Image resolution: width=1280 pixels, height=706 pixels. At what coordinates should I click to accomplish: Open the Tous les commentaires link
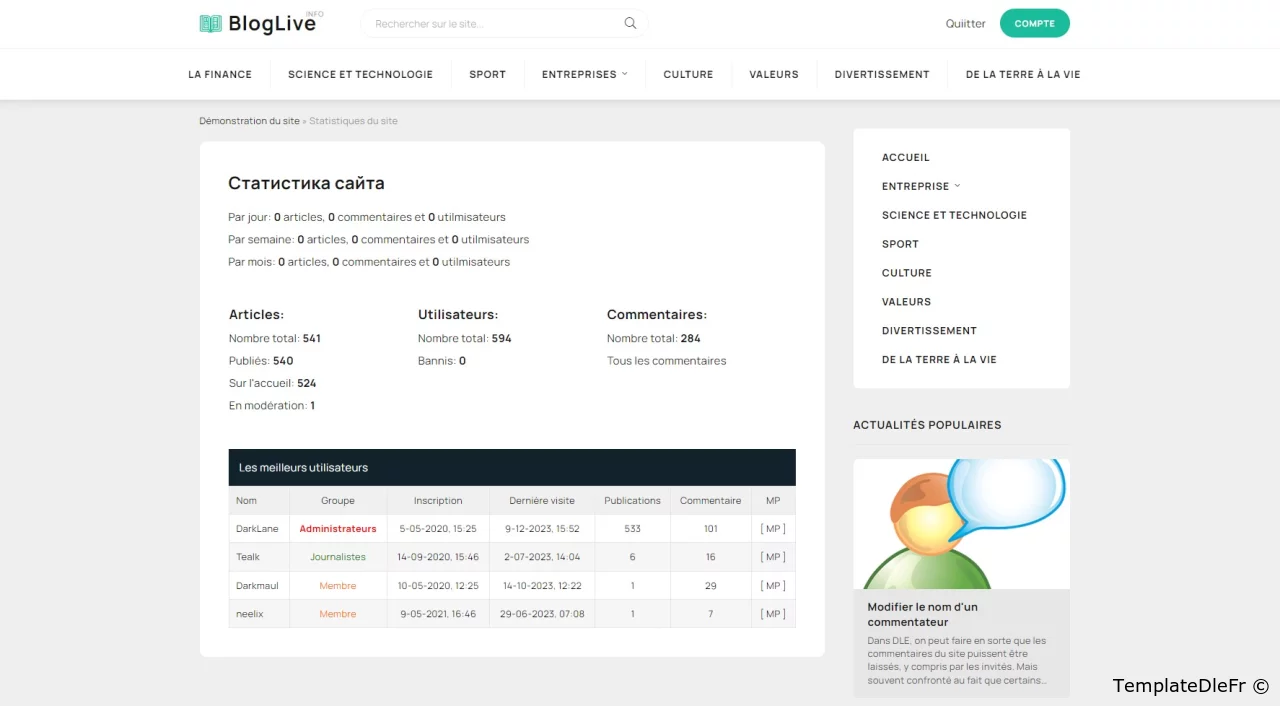(x=666, y=361)
